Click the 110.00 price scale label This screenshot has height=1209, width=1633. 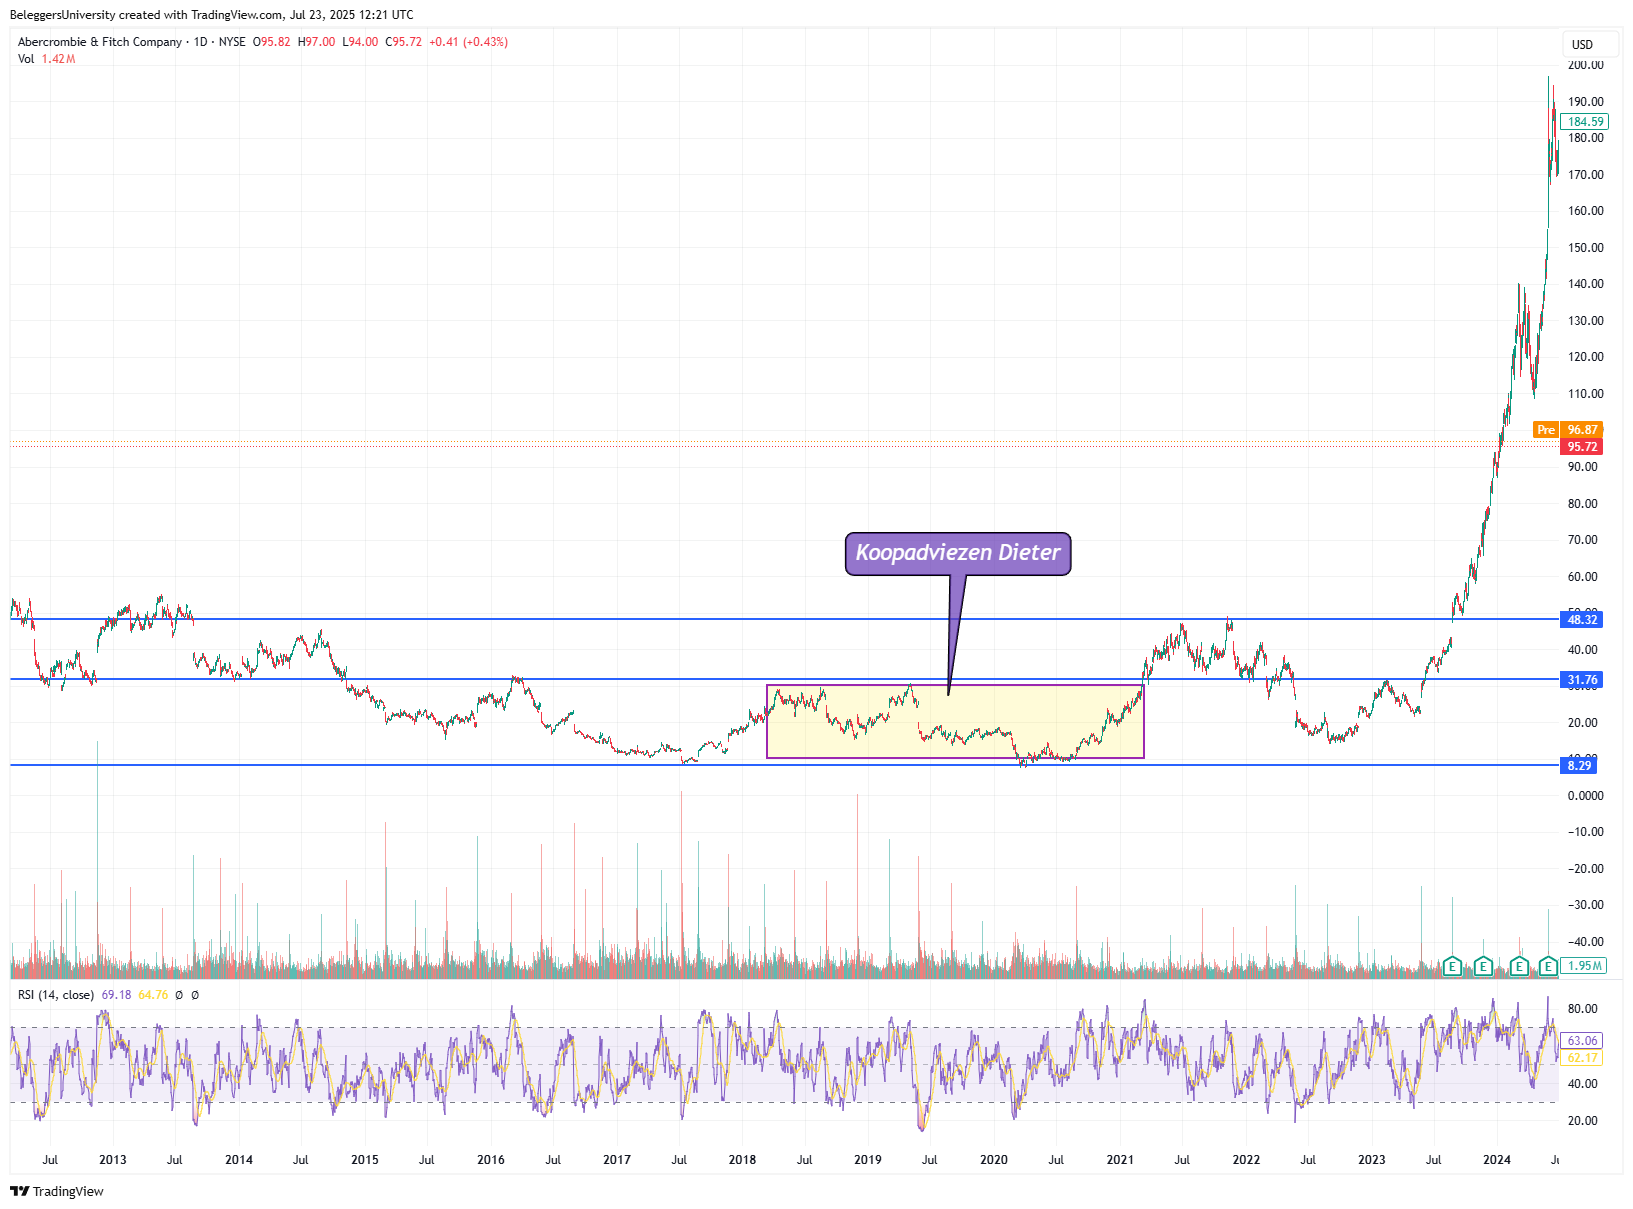tap(1586, 394)
